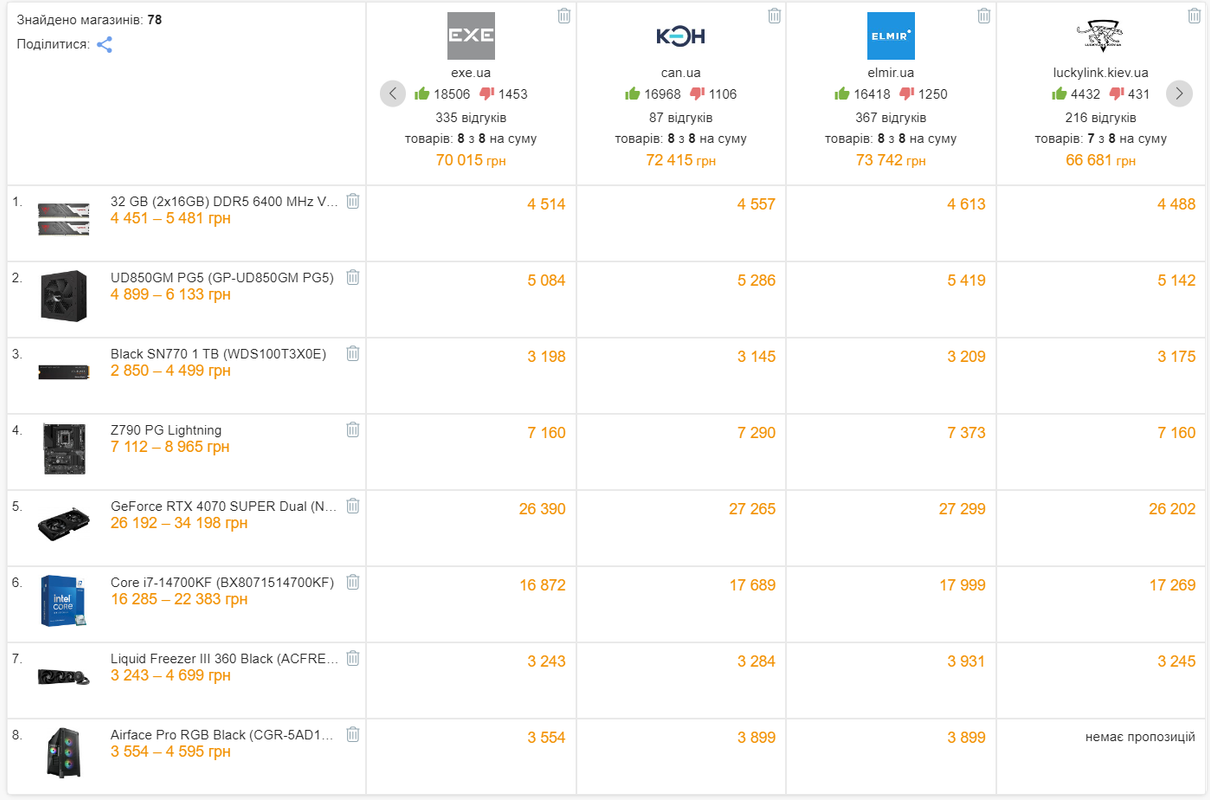Remove the elmir.ua column via trash icon
The width and height of the screenshot is (1210, 800).
[984, 16]
